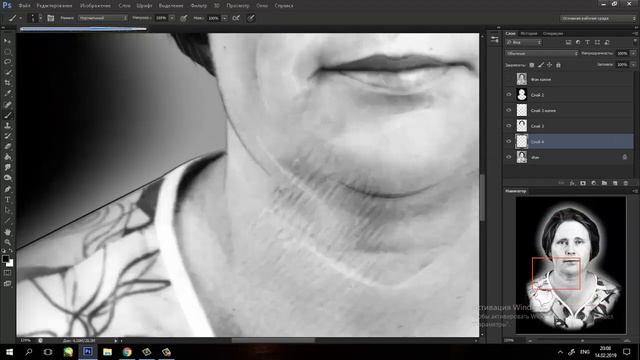The image size is (640, 360).
Task: Click foreground color swatch
Action: pos(5,259)
